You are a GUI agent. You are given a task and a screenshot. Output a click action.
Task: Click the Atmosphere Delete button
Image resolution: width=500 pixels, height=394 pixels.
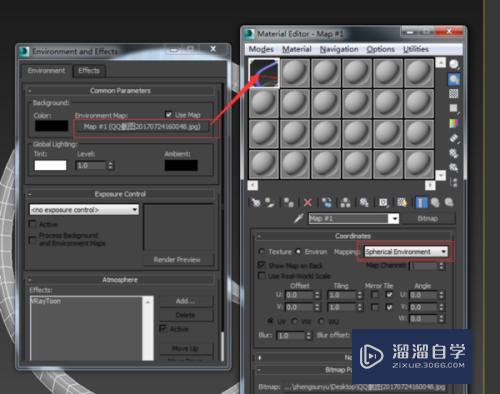pyautogui.click(x=186, y=315)
